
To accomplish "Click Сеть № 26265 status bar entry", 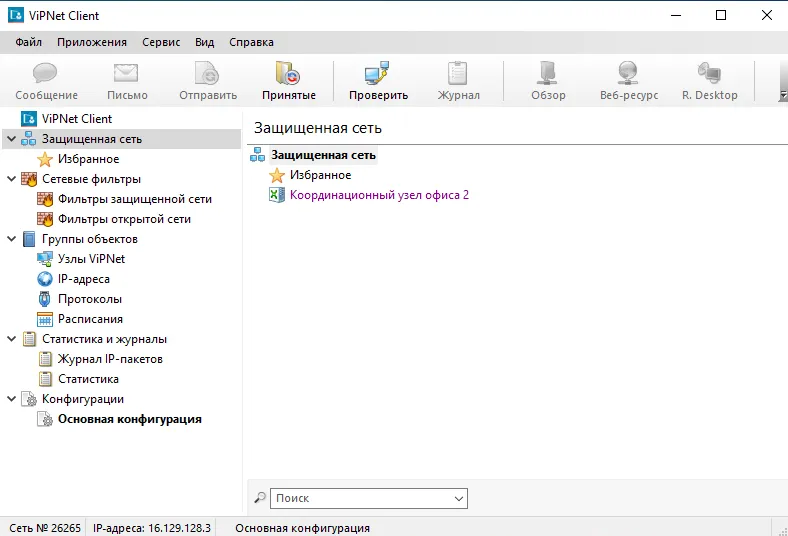I will pos(45,528).
